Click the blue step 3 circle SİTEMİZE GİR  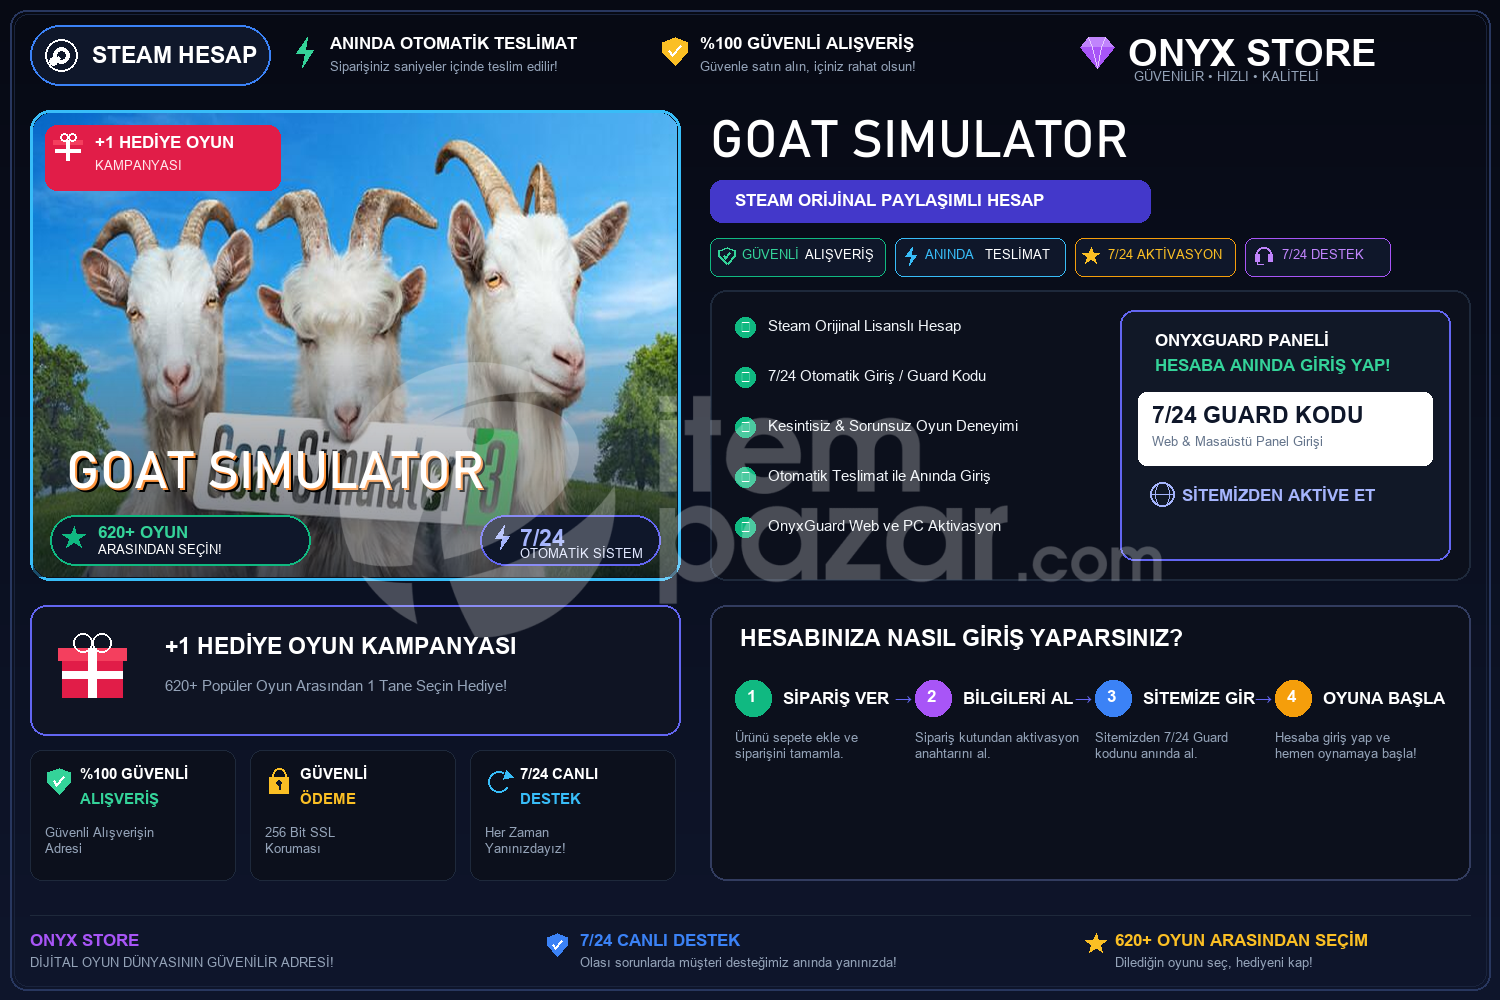[x=1113, y=698]
